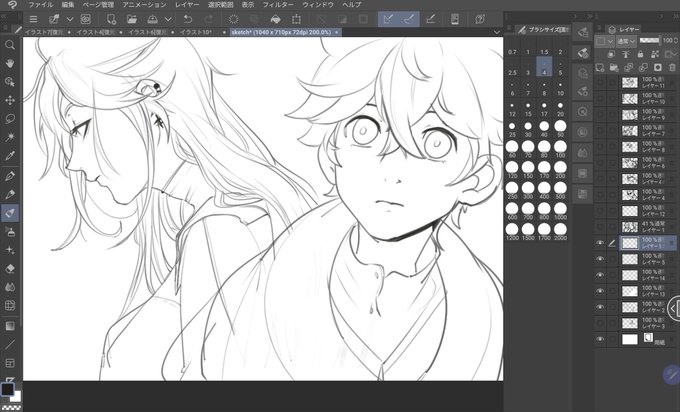680x412 pixels.
Task: Hide レイヤー 5 with its eye icon
Action: pyautogui.click(x=600, y=259)
